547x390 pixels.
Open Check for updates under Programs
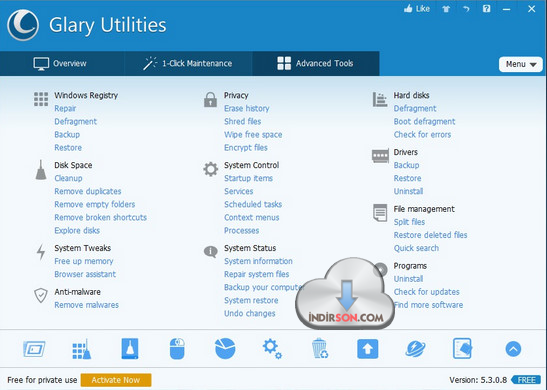coord(427,292)
